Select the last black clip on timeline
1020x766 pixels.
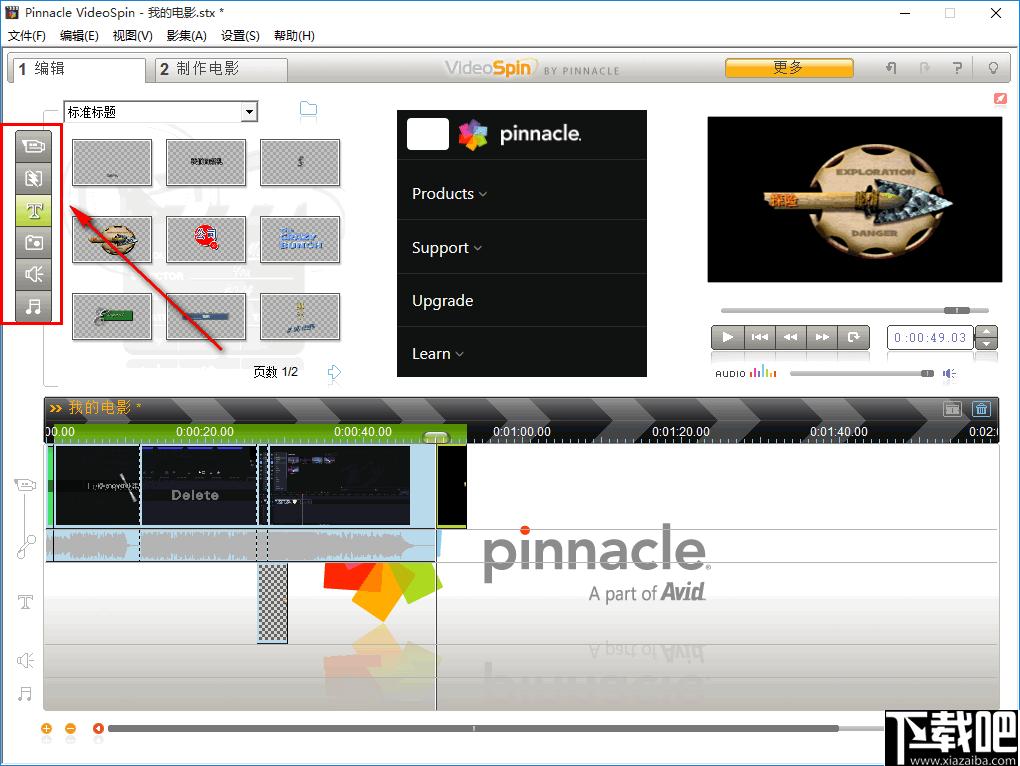(451, 486)
